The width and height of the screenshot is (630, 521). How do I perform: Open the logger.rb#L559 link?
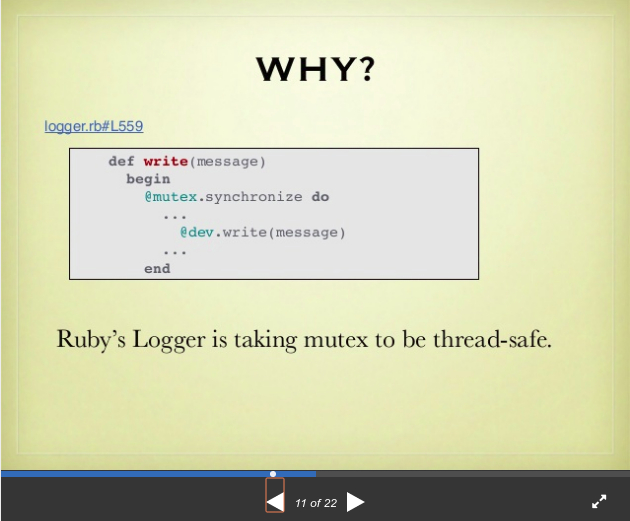[x=94, y=126]
